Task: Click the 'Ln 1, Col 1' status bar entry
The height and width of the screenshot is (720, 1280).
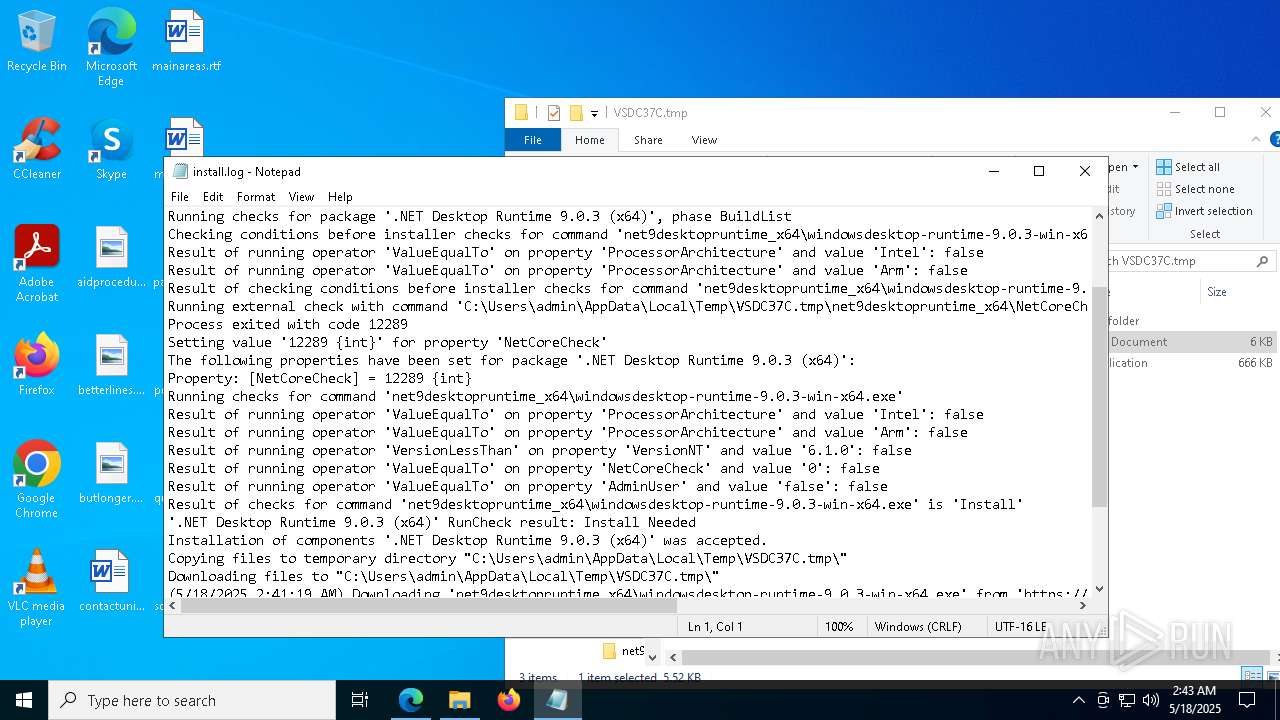Action: tap(715, 627)
